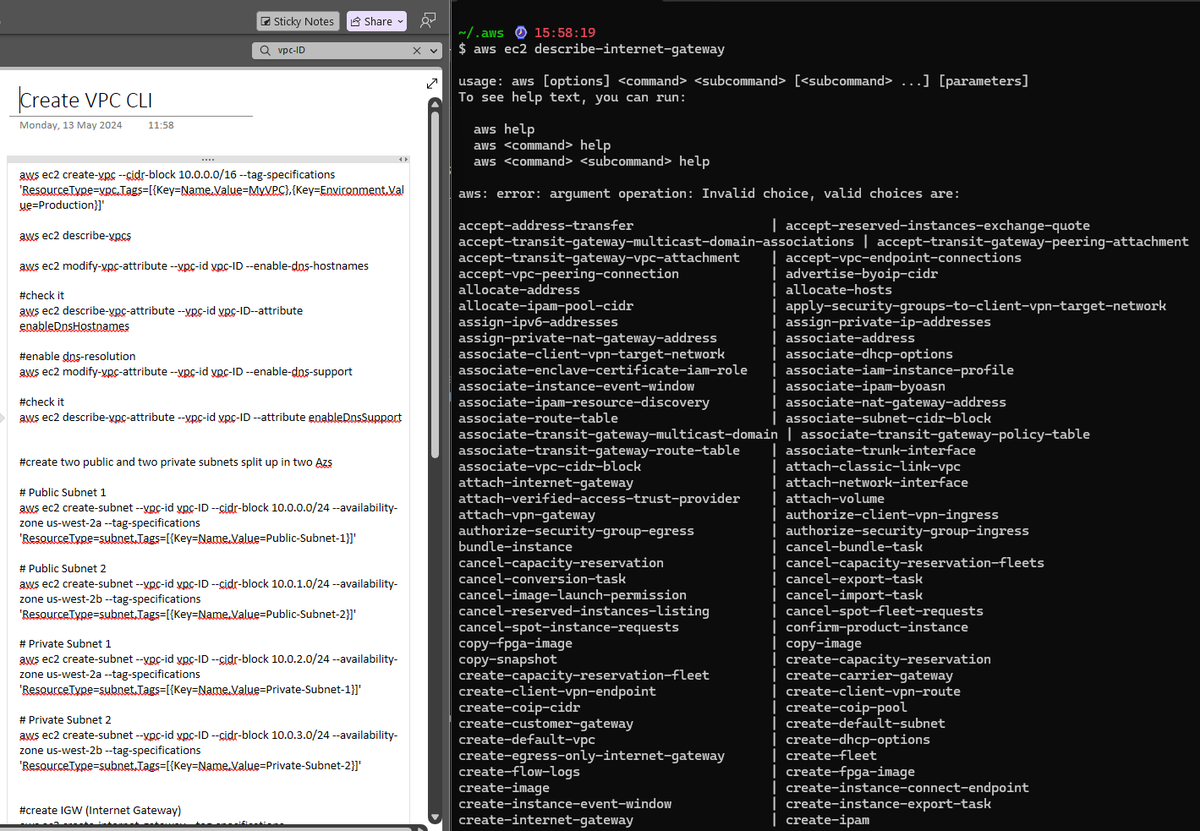This screenshot has width=1200, height=831.
Task: Click 'create-flow-logs' in the terminal list
Action: click(519, 772)
